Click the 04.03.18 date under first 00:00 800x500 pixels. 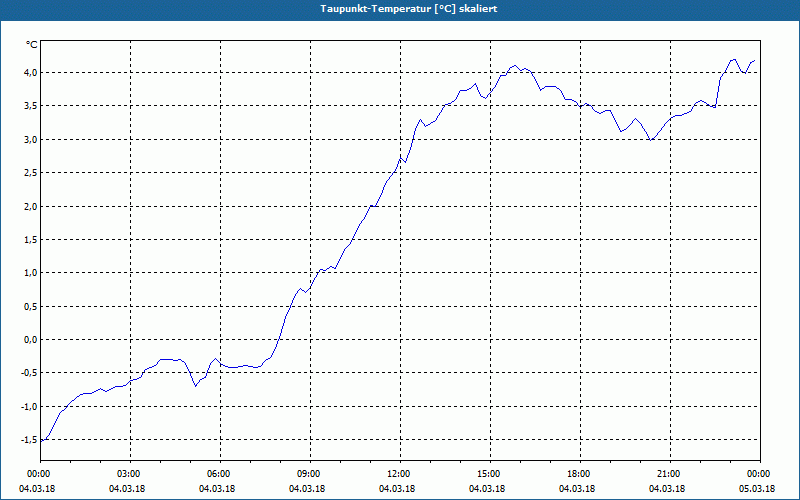(x=37, y=489)
